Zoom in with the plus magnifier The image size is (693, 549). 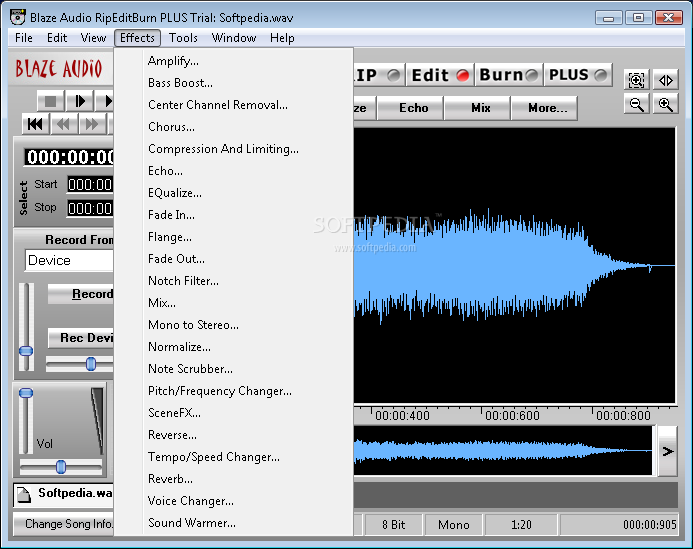[666, 104]
